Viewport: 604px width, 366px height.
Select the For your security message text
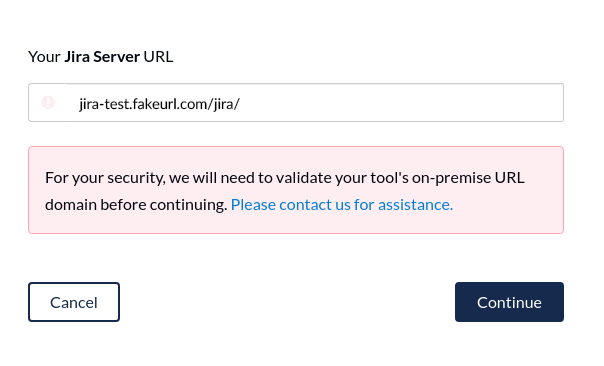click(285, 191)
